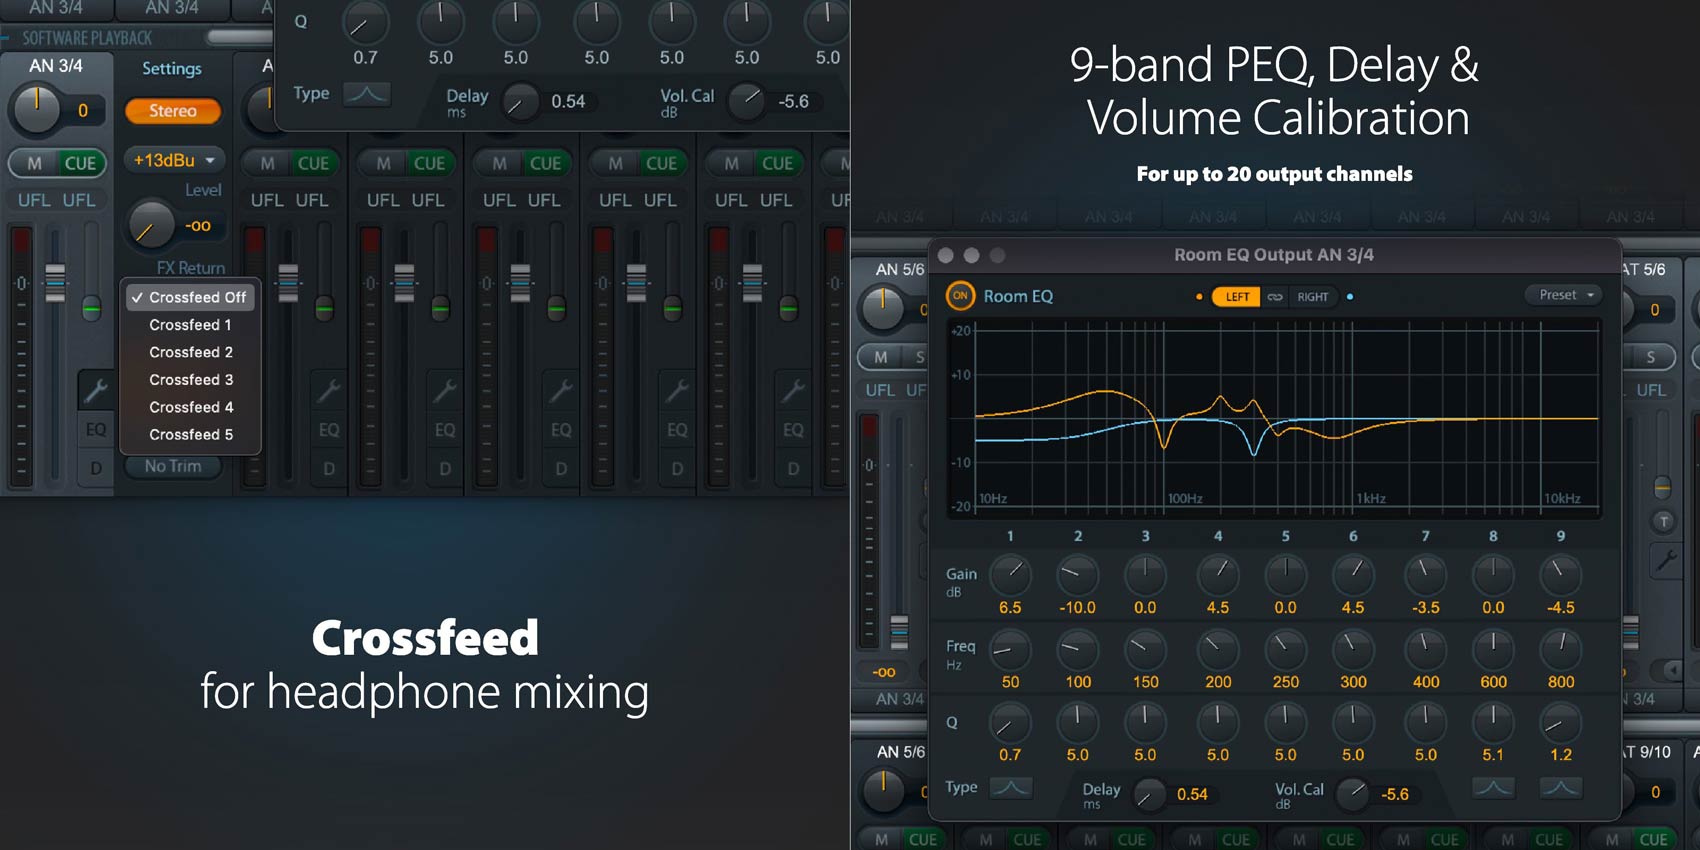Screen dimensions: 1700x850
Task: Enable CUE on the leftmost AN 3/4 channel
Action: pos(80,163)
